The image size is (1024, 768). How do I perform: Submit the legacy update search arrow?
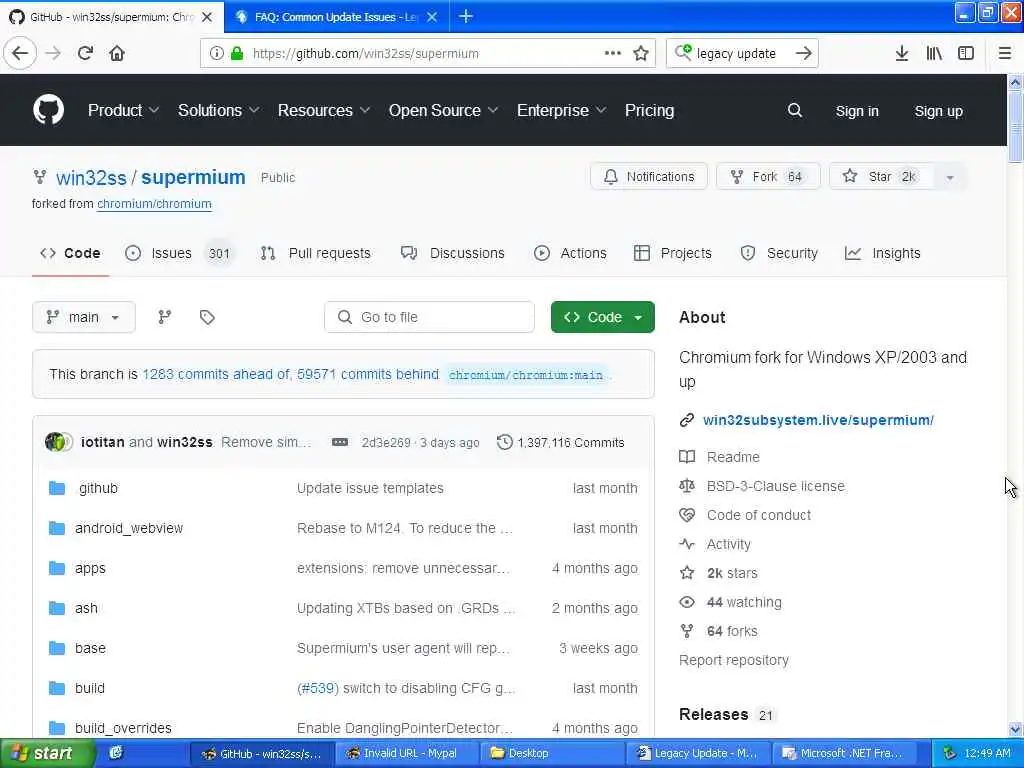click(x=804, y=53)
